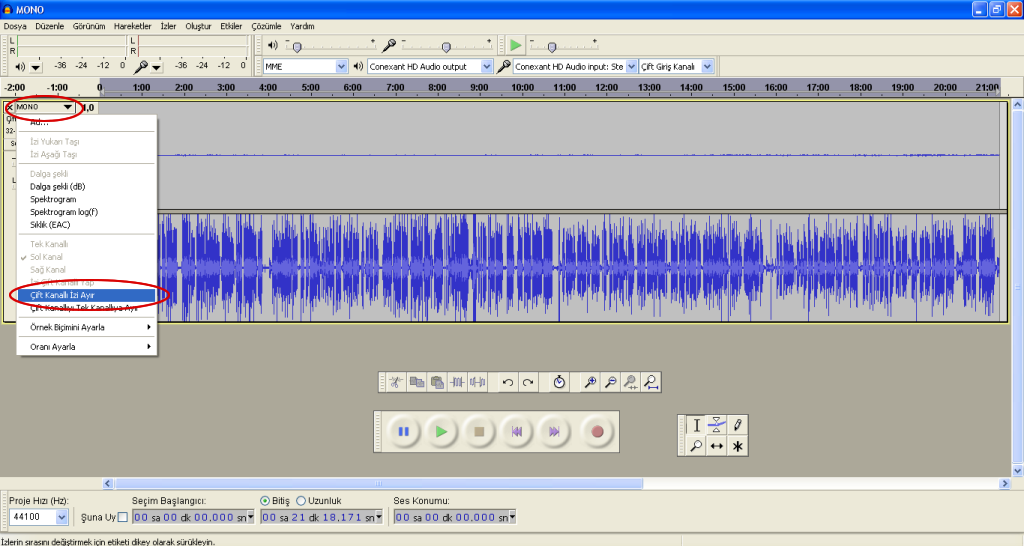Select the Envelope tool
The image size is (1024, 546).
[x=716, y=425]
